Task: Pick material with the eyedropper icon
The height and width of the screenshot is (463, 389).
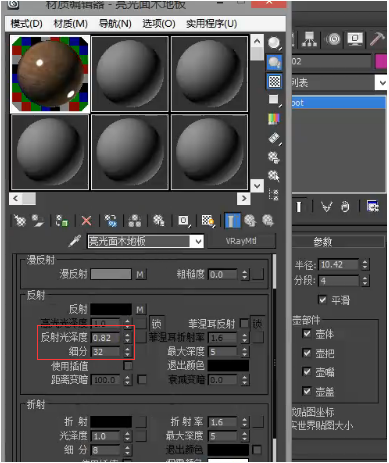Action: [74, 241]
